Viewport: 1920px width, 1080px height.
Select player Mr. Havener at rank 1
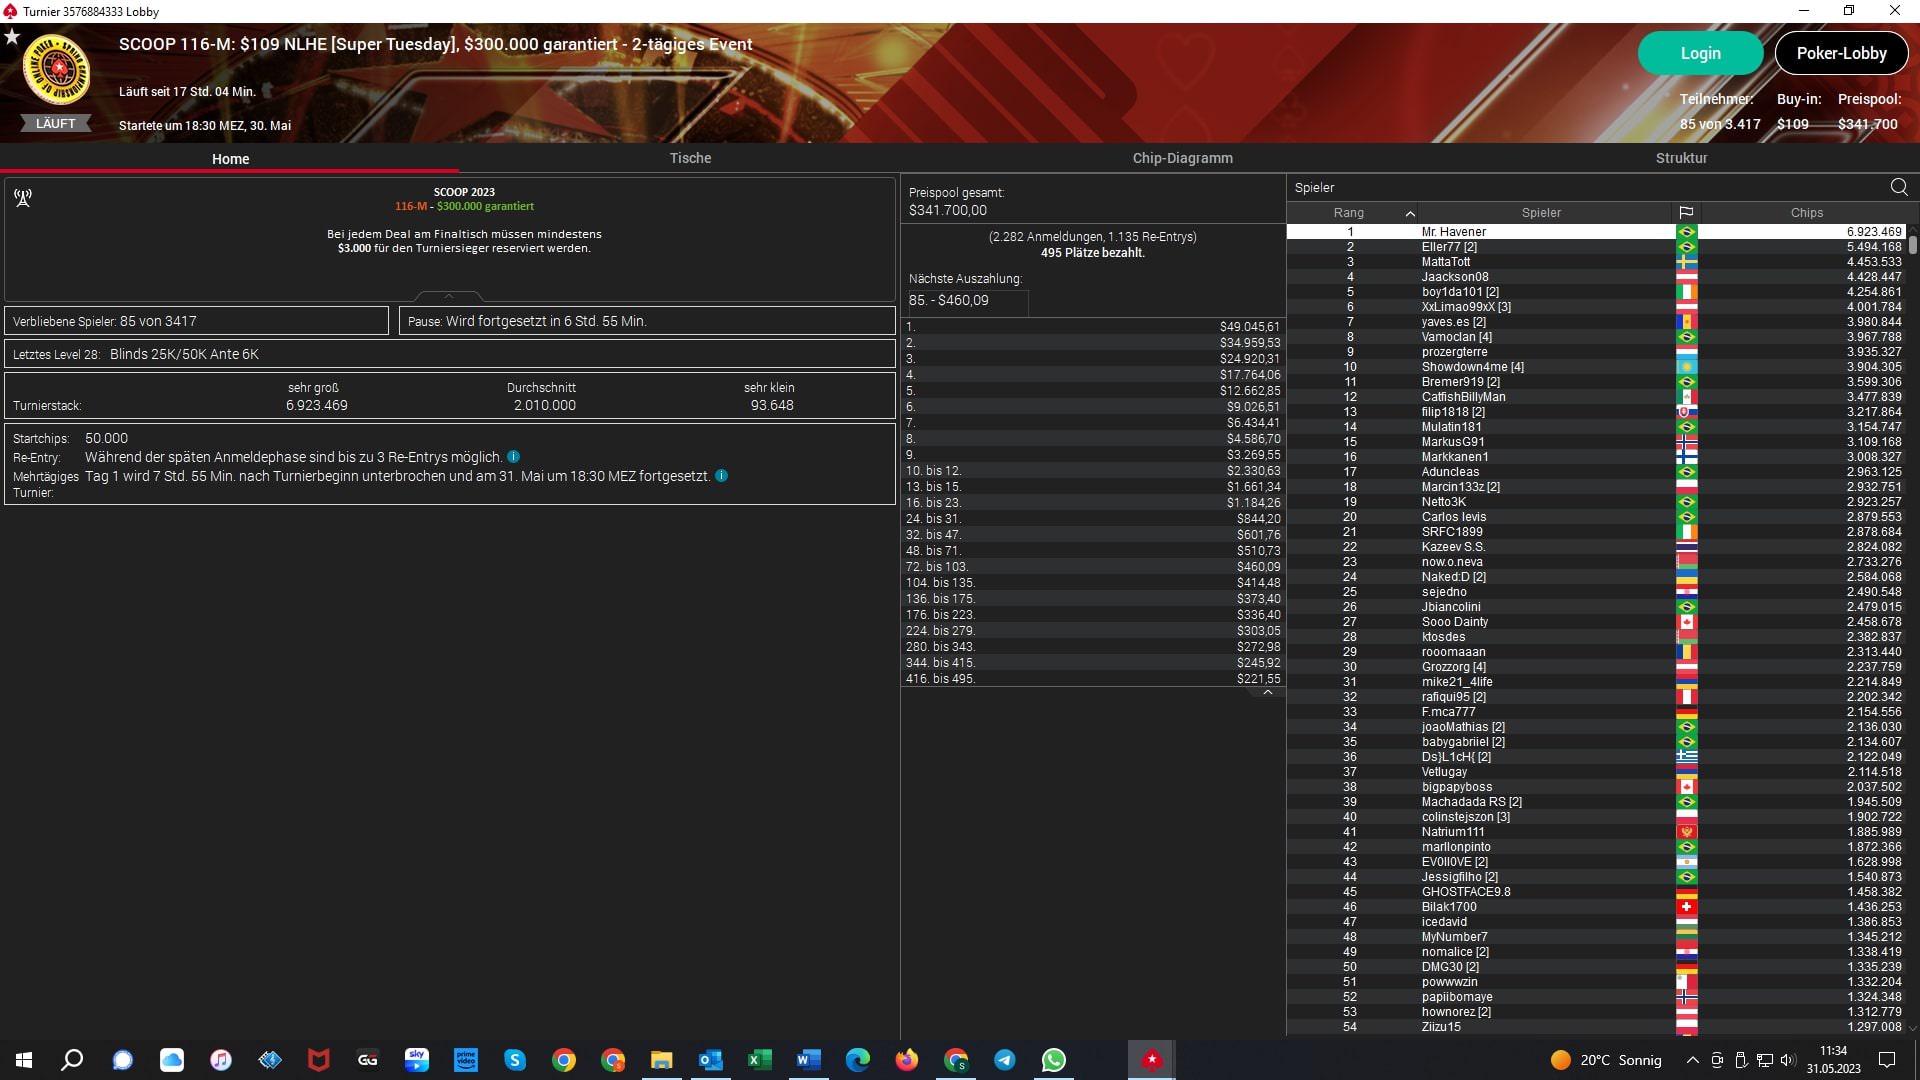tap(1596, 232)
